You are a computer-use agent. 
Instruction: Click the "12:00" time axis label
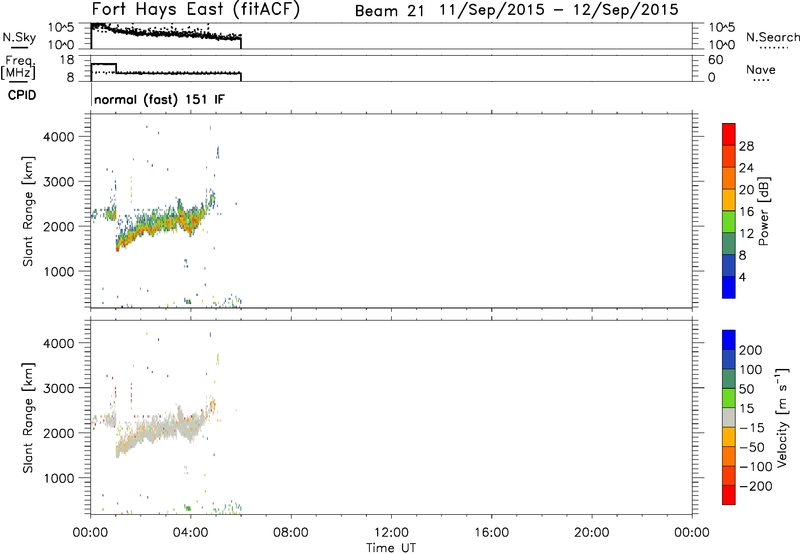pyautogui.click(x=391, y=533)
